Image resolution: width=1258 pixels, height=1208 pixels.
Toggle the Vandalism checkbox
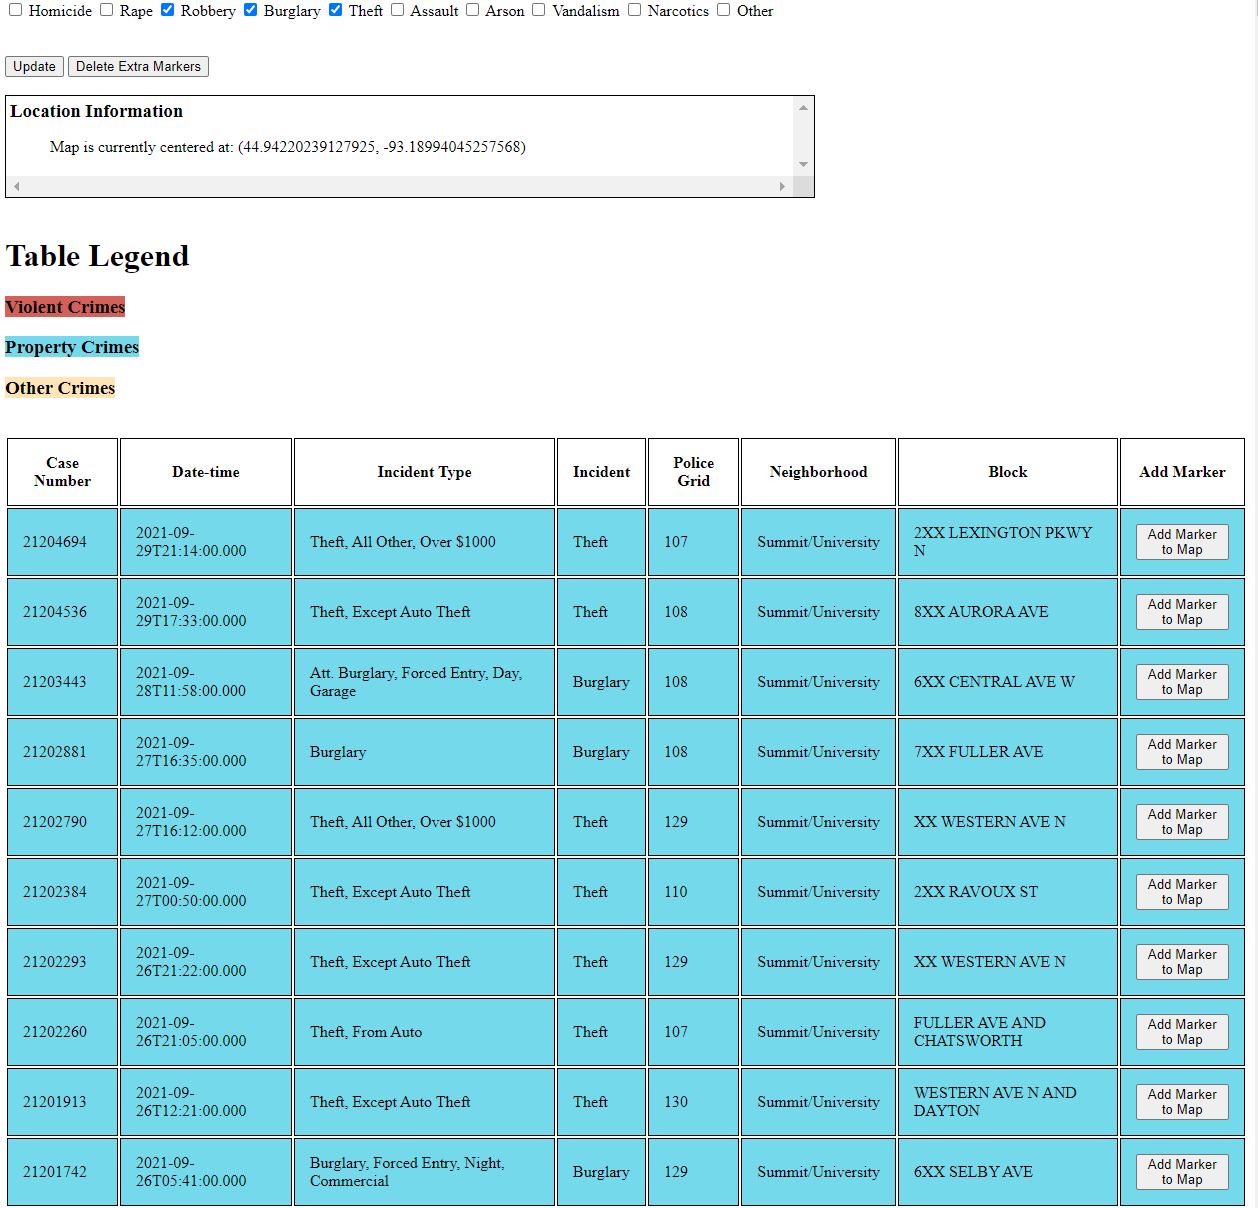(x=538, y=10)
